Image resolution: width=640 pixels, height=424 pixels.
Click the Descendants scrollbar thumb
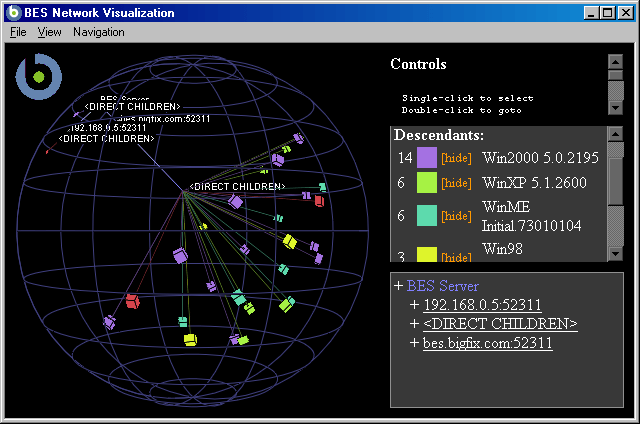[615, 182]
